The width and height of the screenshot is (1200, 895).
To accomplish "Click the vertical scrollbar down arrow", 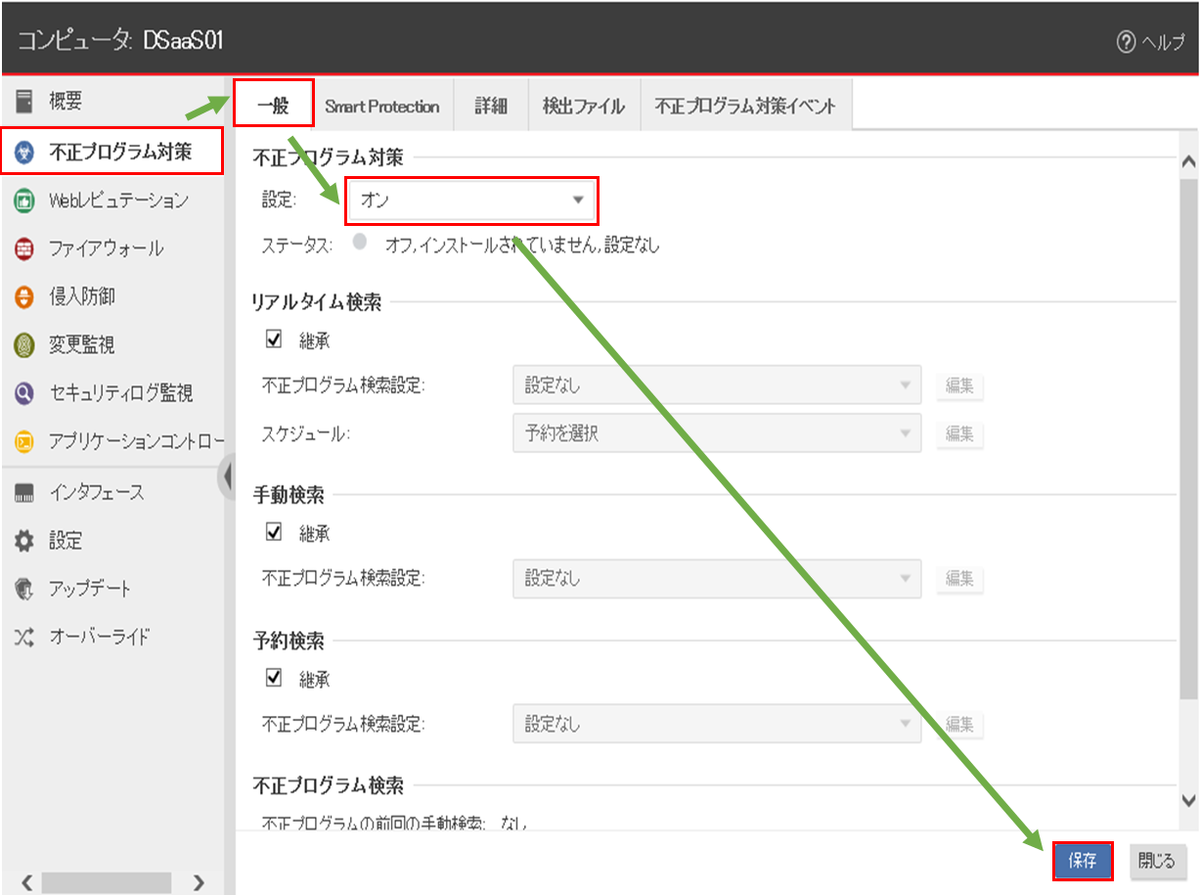I will click(1188, 799).
